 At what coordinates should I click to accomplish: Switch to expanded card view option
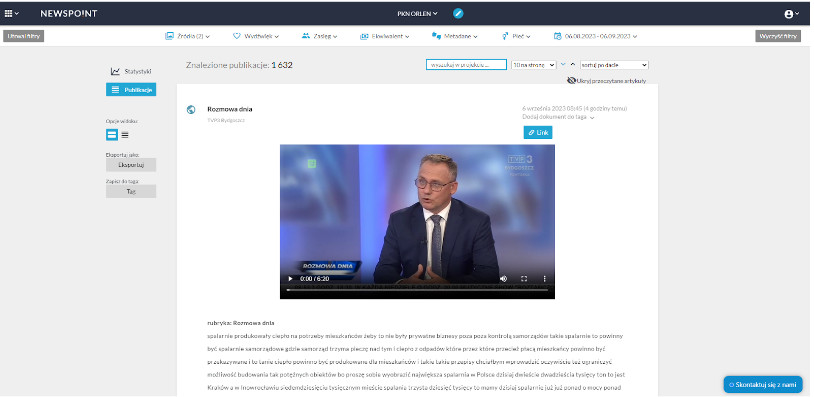click(112, 135)
